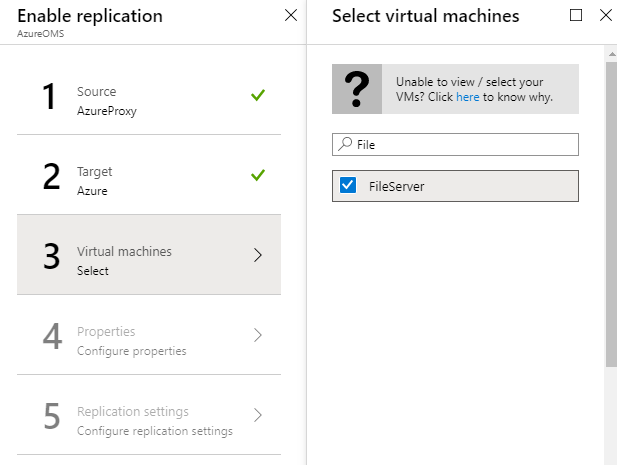Maximize the Select virtual machines blade
The image size is (617, 465).
tap(576, 15)
